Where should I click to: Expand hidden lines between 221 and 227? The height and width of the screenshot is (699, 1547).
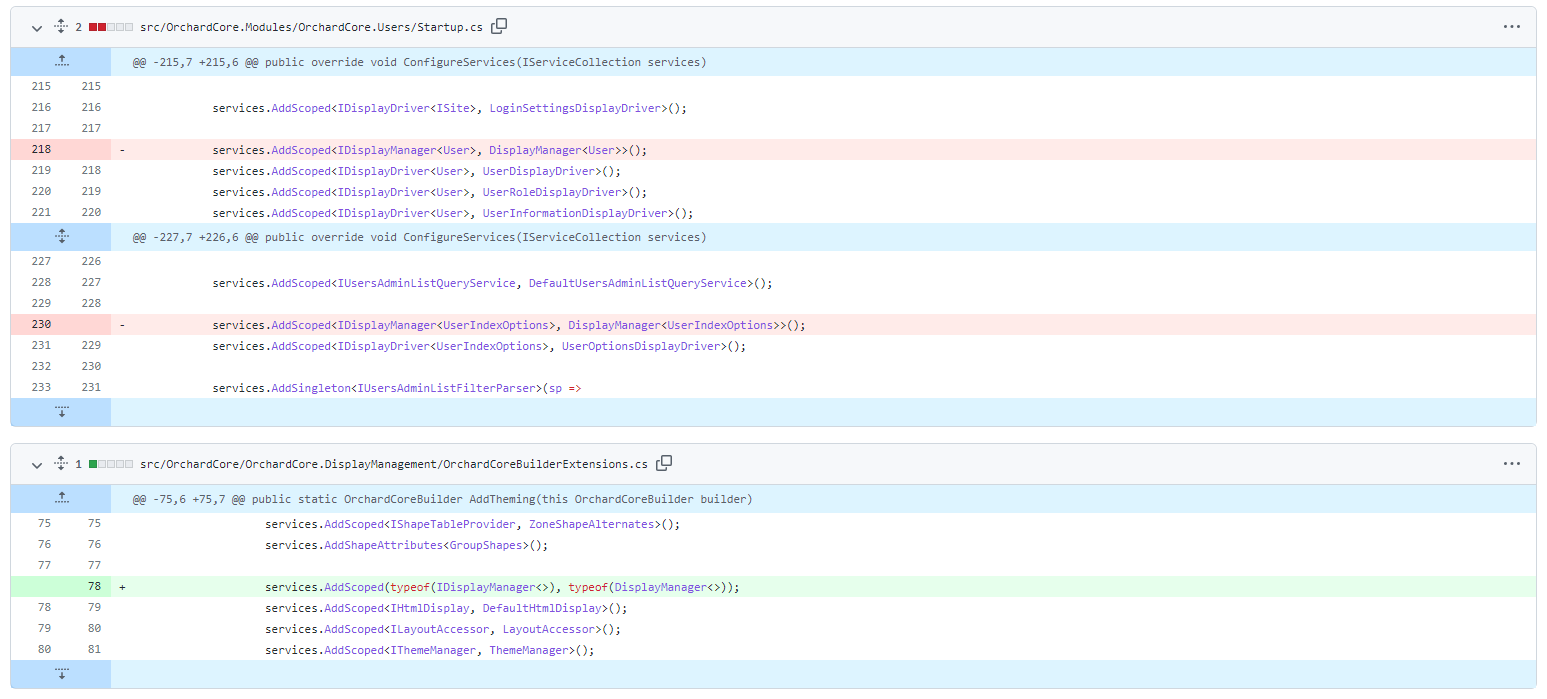[61, 237]
